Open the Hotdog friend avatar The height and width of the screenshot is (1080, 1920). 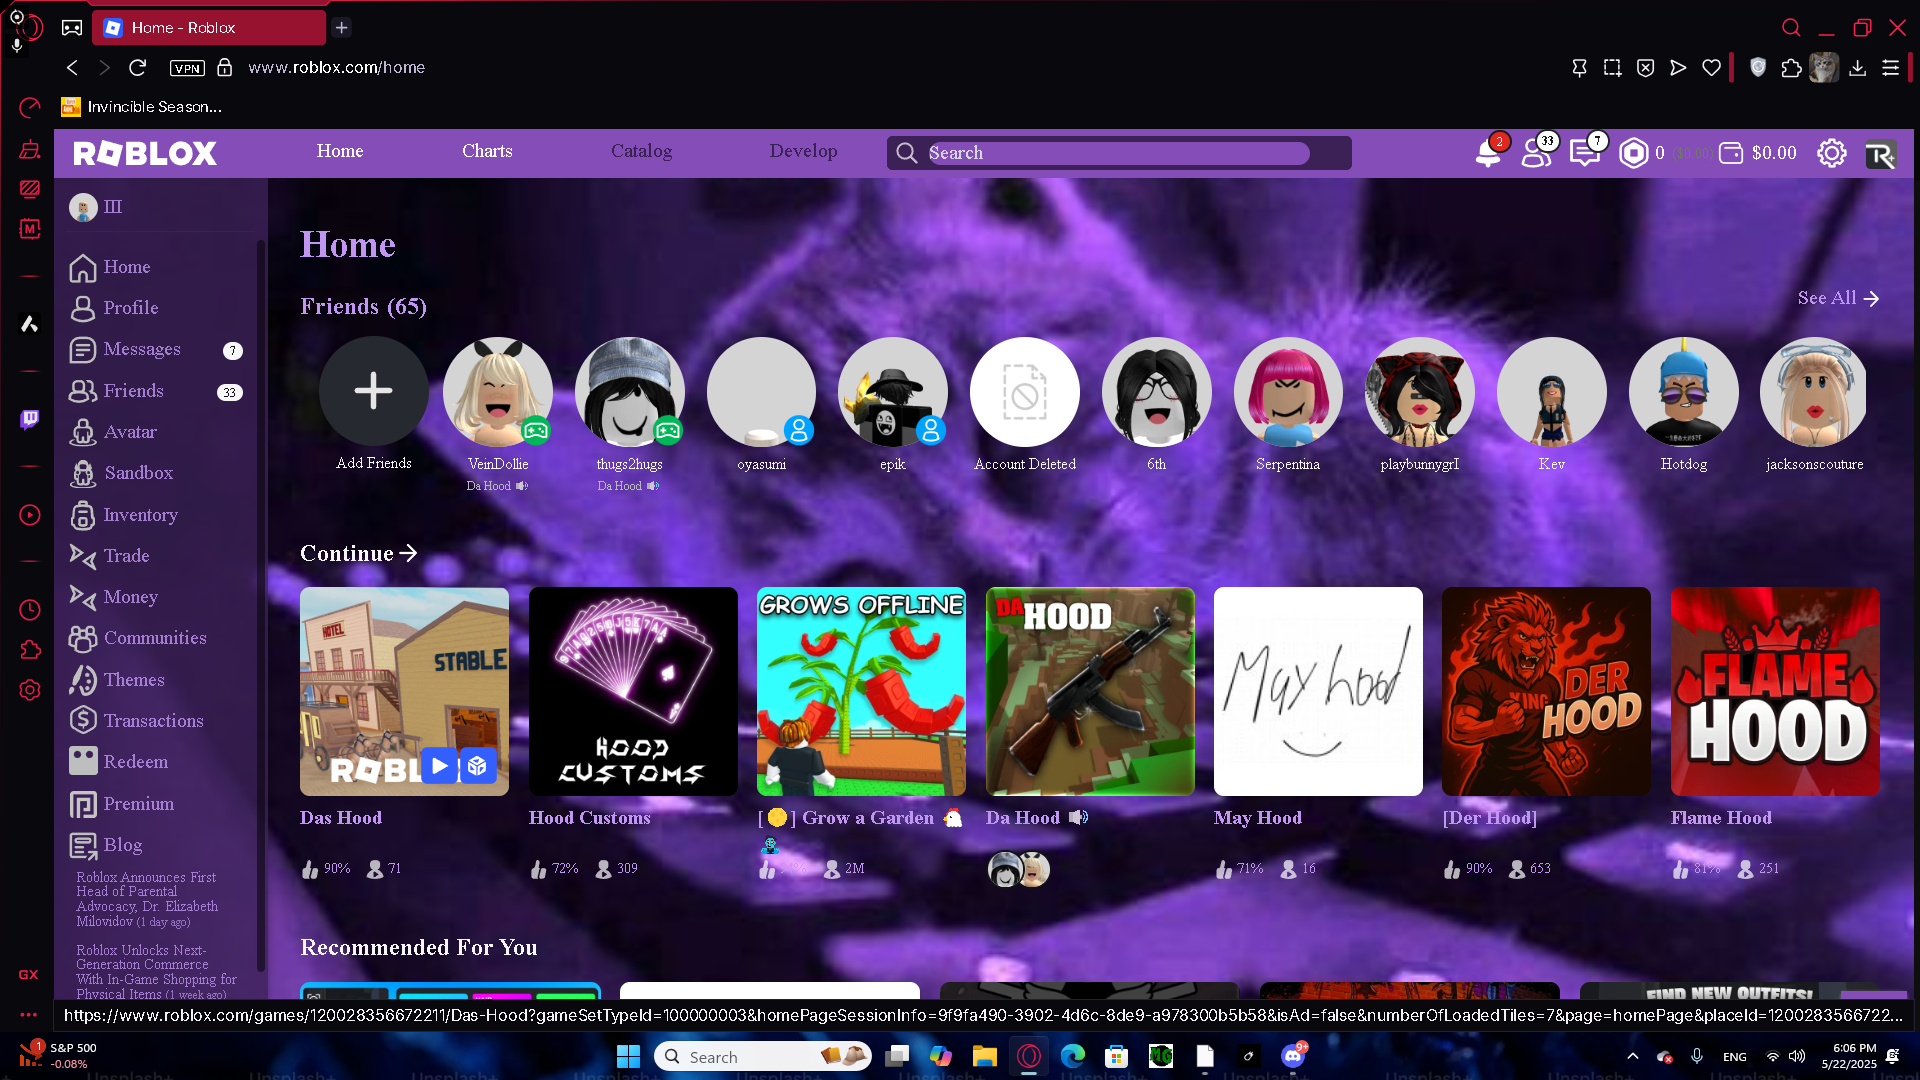click(1684, 392)
